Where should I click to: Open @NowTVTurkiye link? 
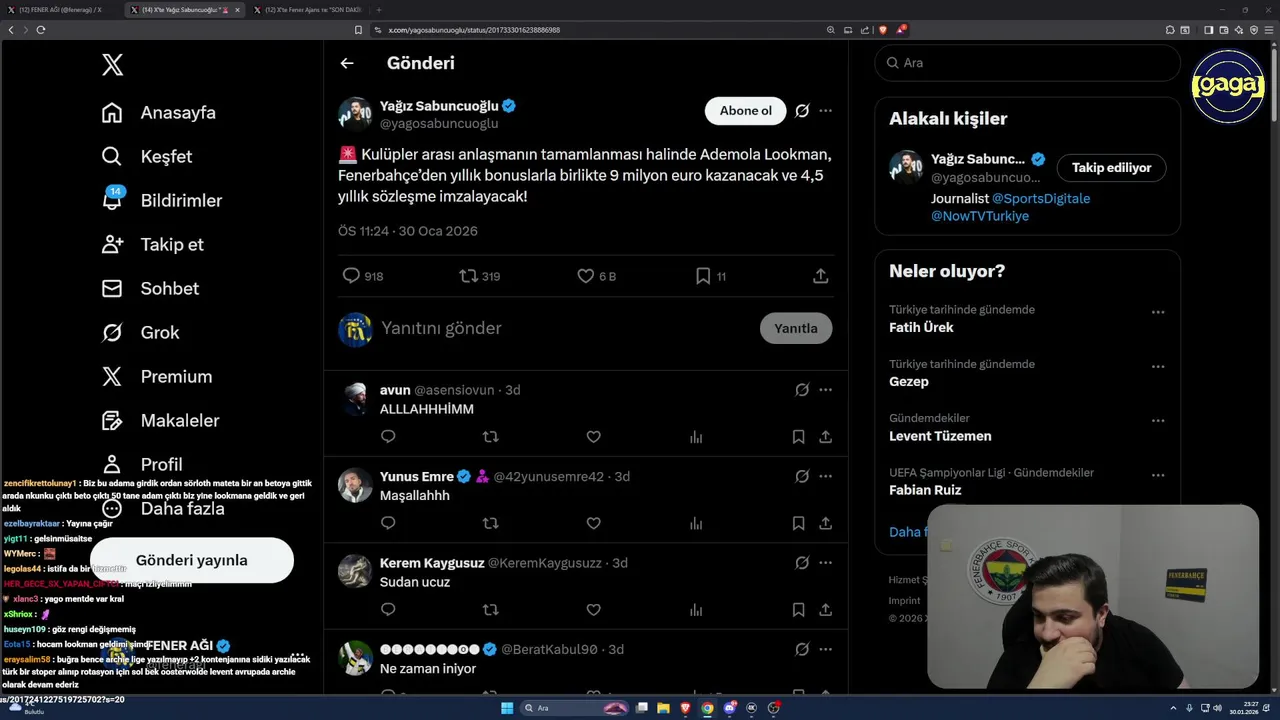click(980, 216)
